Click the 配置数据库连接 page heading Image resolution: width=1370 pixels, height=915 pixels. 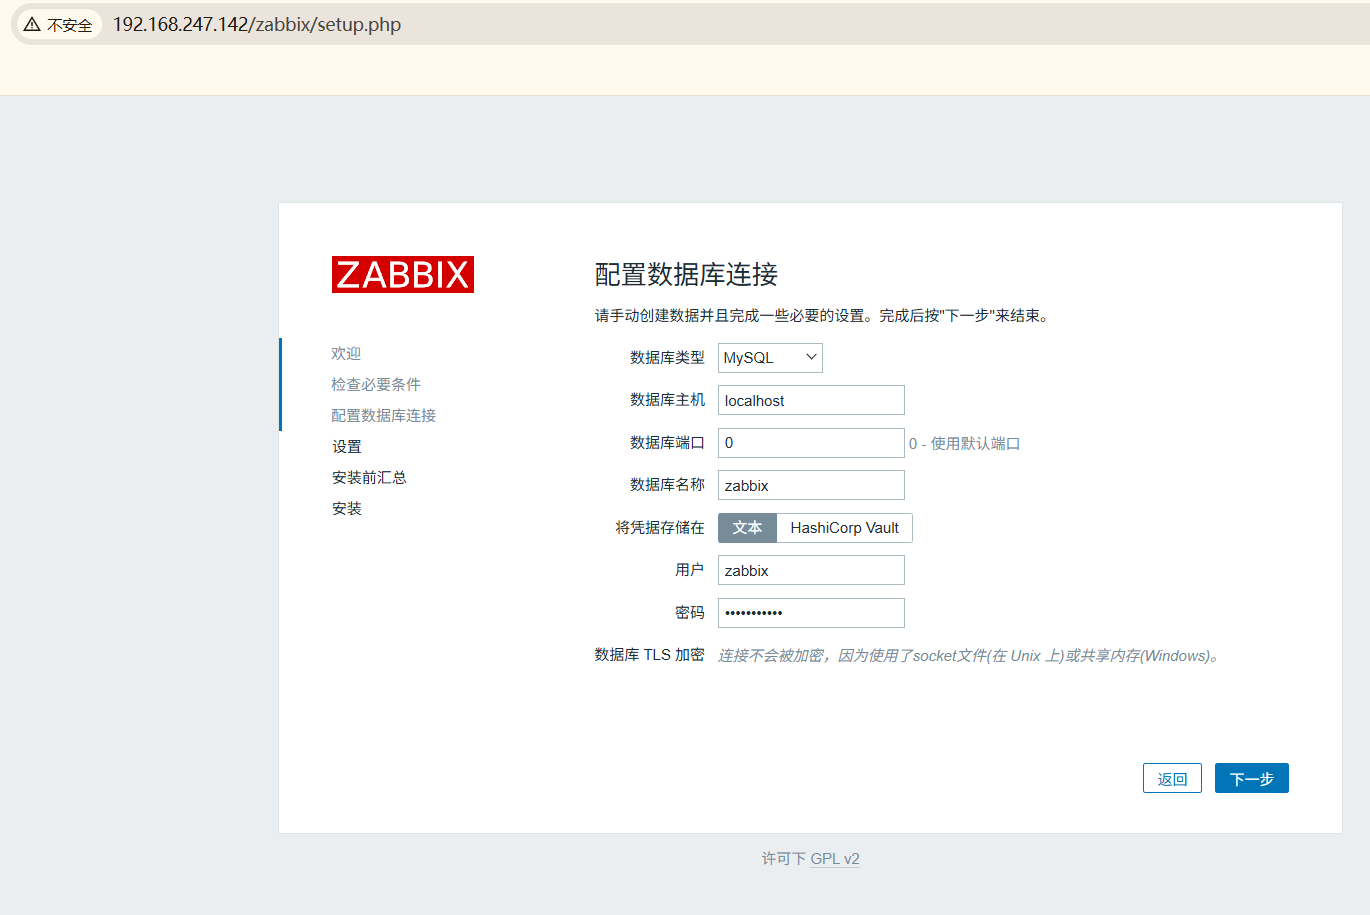point(686,274)
